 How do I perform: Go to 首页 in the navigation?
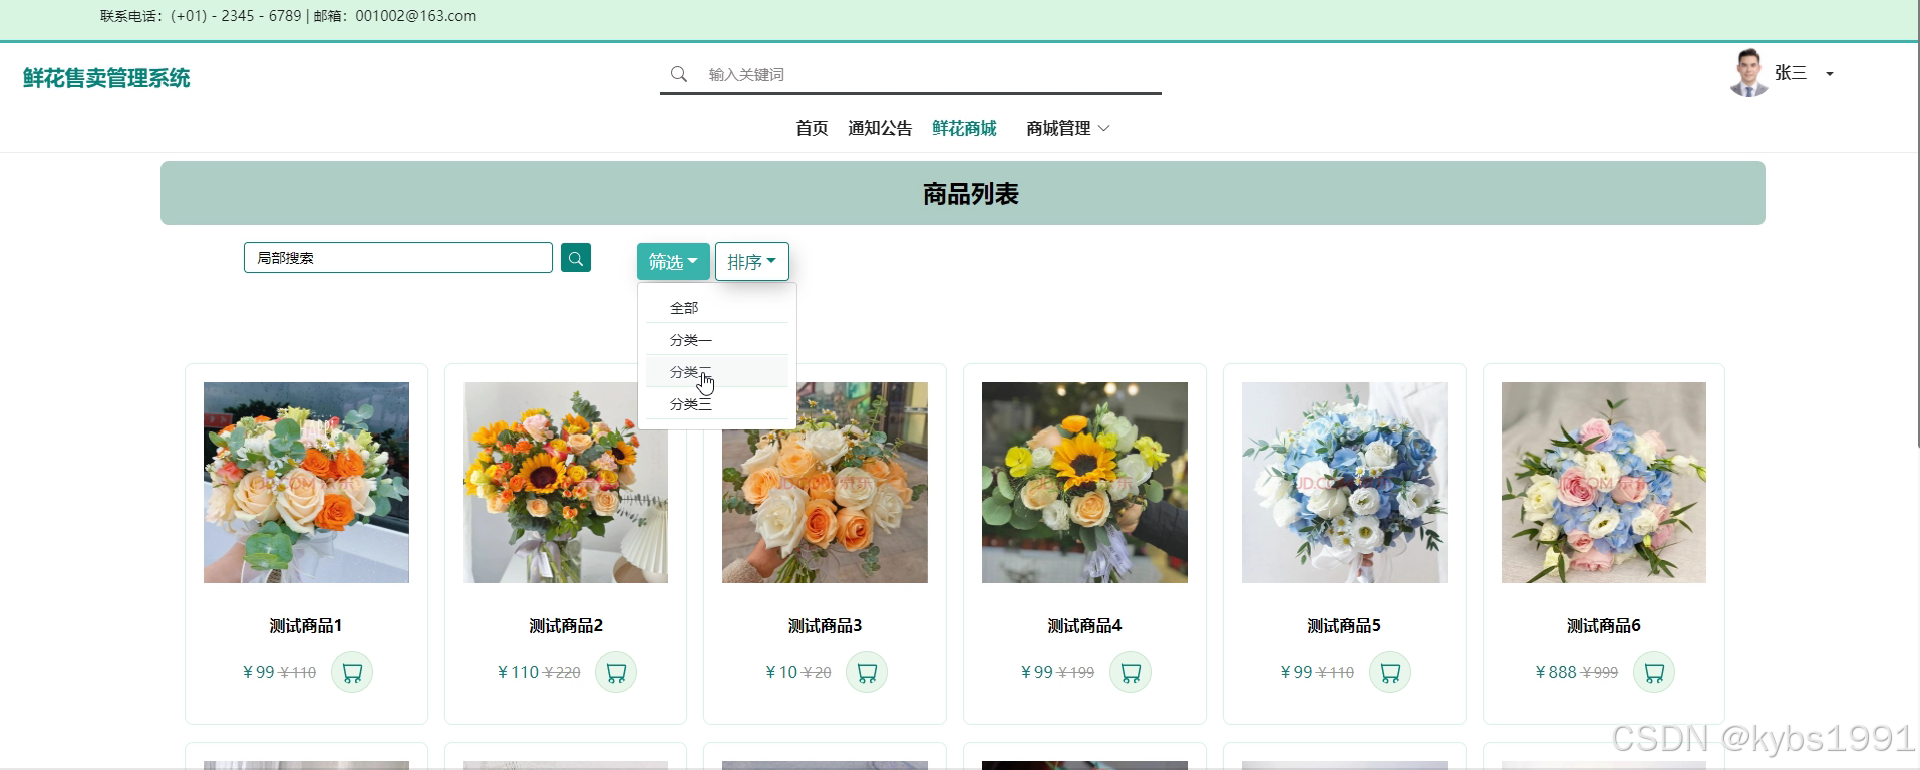coord(812,128)
